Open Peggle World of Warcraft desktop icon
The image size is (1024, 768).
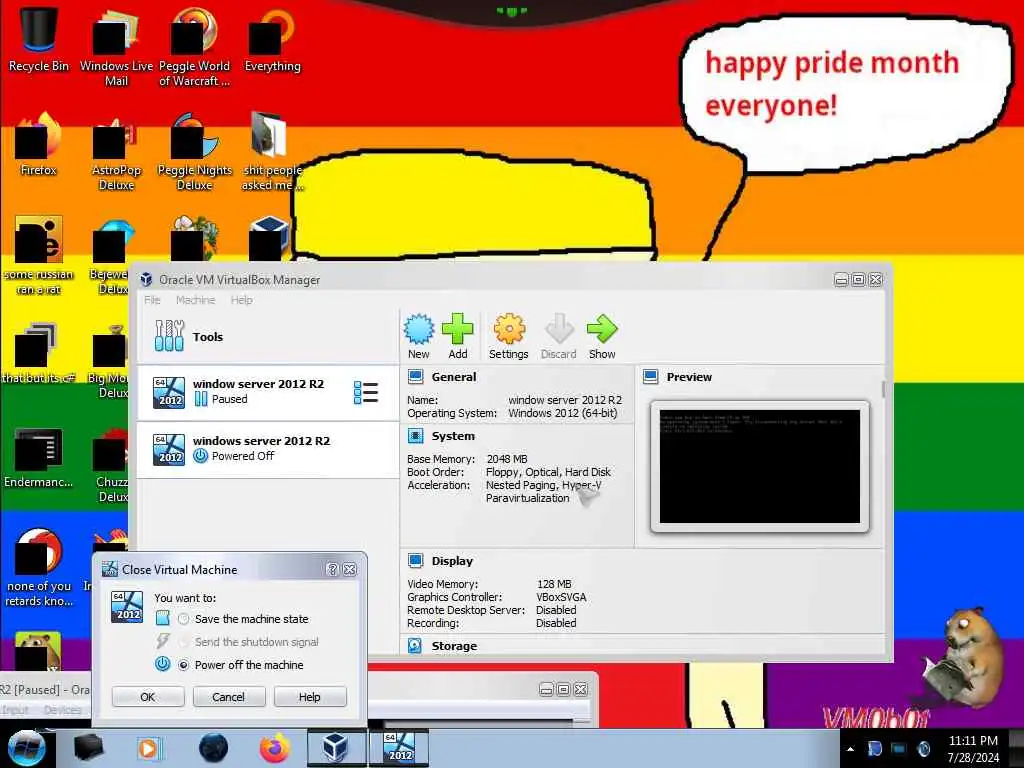pos(195,46)
